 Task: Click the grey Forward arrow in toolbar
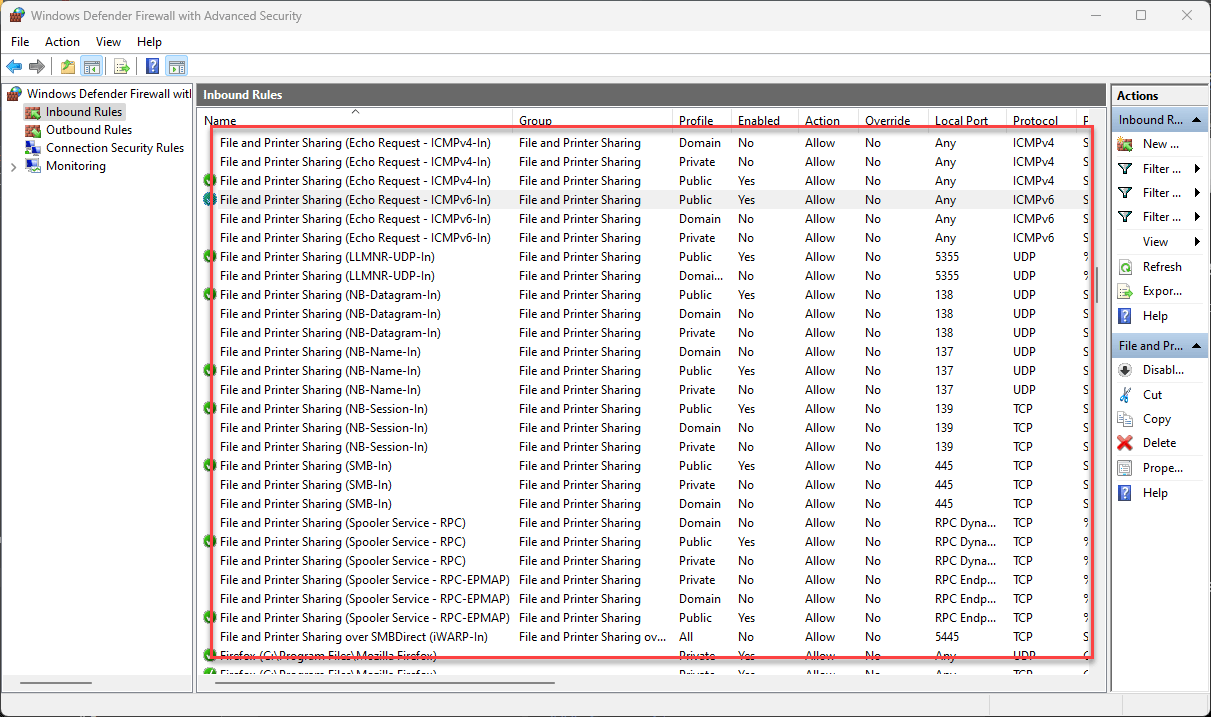37,67
